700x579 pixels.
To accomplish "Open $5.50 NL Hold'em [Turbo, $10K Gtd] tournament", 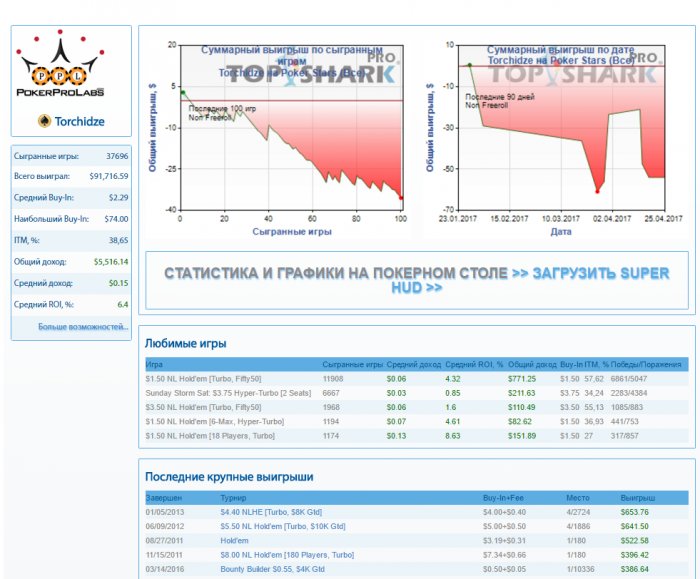I will click(x=283, y=526).
